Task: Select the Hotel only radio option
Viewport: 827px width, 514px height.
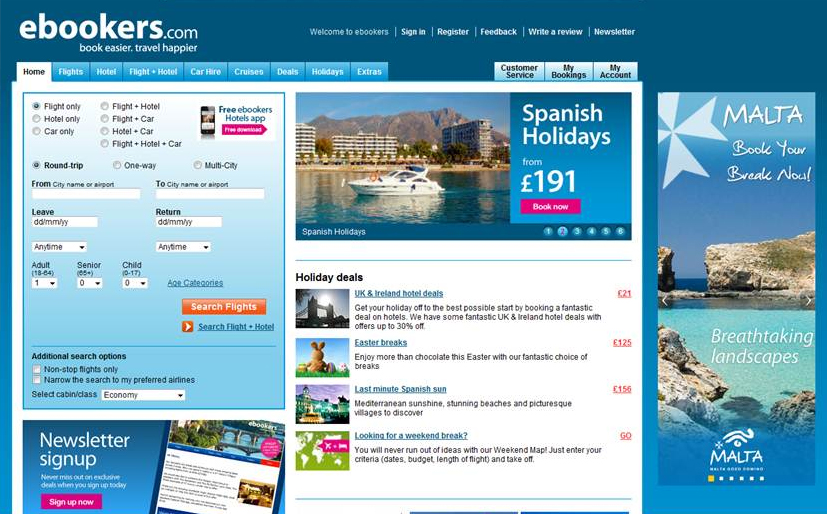Action: point(37,119)
